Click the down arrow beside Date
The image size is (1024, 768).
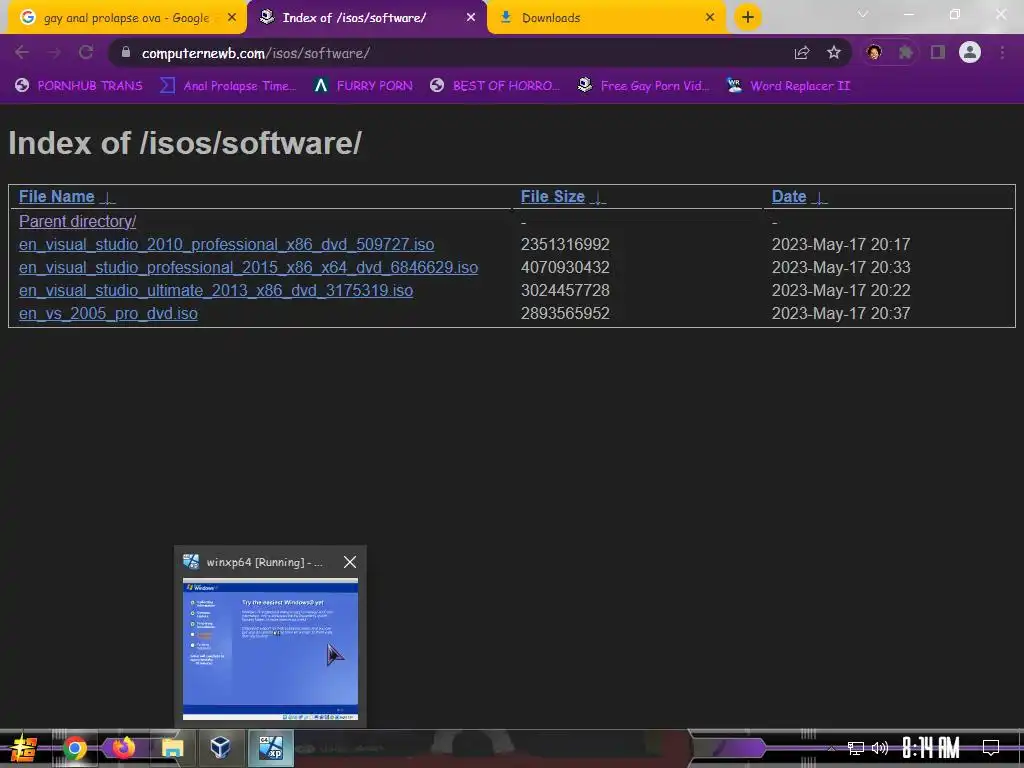820,198
